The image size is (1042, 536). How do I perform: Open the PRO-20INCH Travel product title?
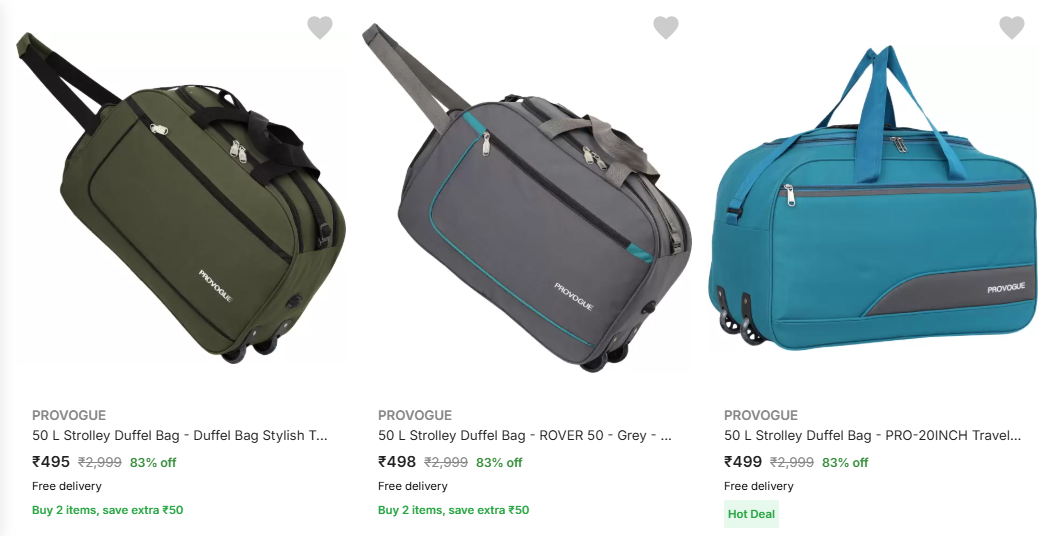(873, 436)
